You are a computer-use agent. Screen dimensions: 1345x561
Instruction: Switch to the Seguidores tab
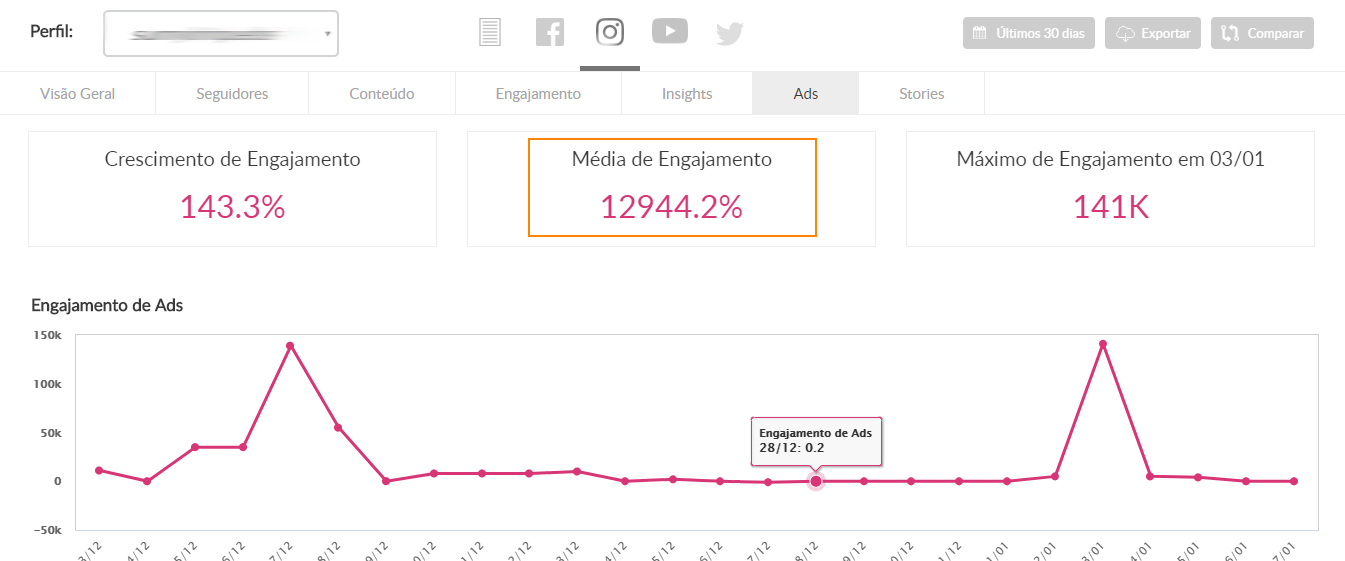tap(232, 93)
